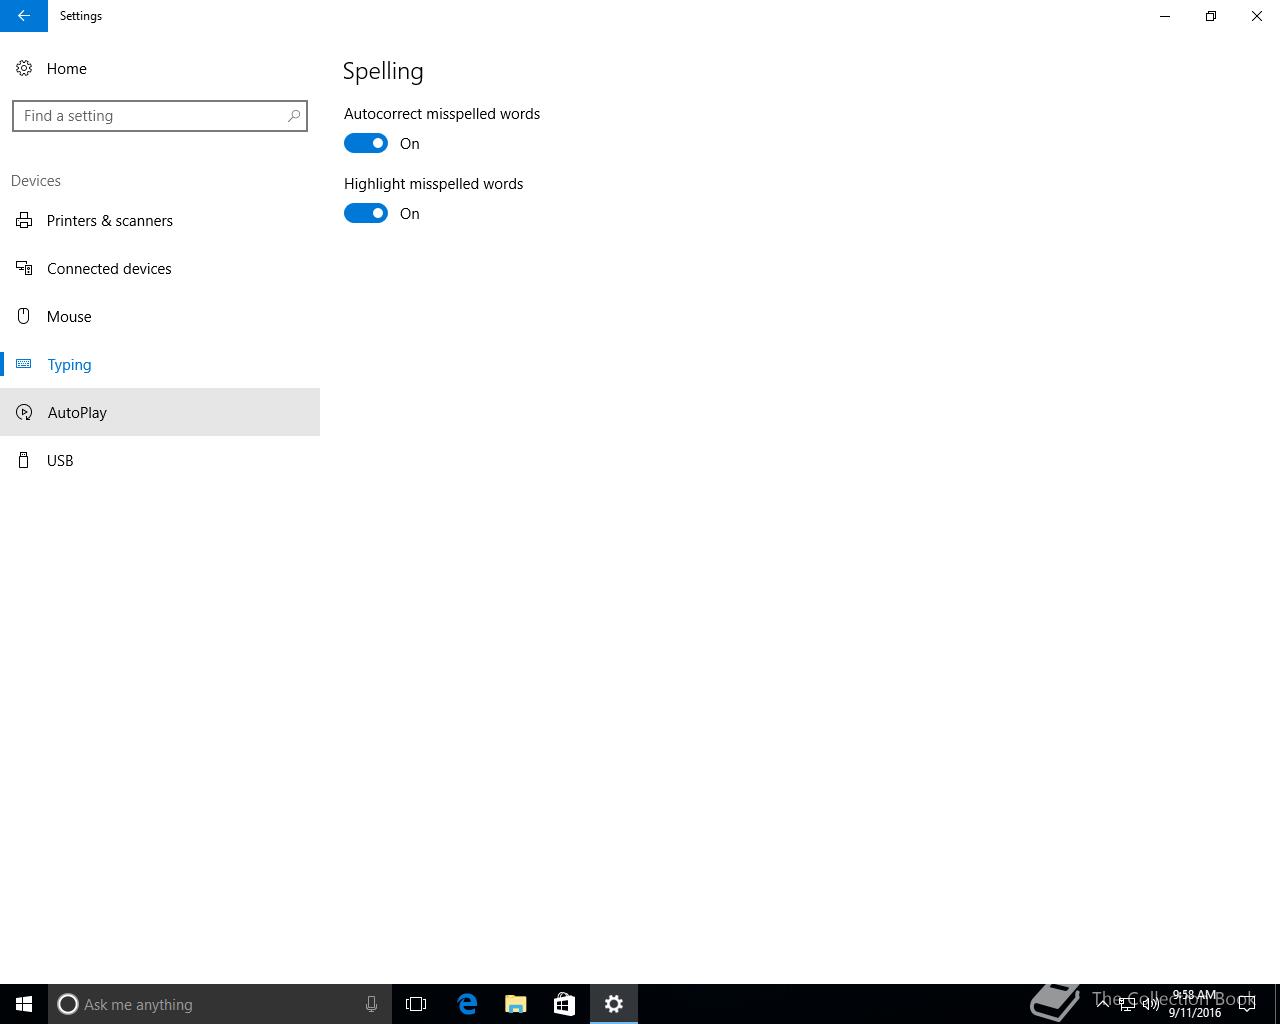The image size is (1280, 1024).
Task: Select Mouse settings page
Action: (160, 316)
